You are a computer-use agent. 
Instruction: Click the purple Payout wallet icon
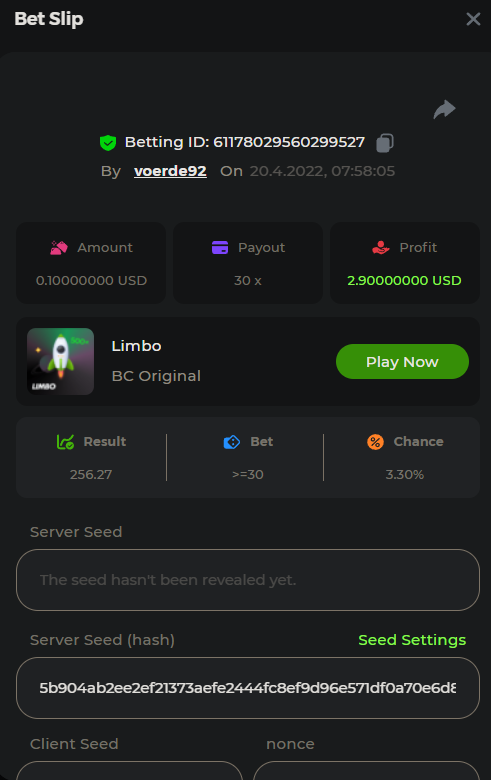(220, 247)
